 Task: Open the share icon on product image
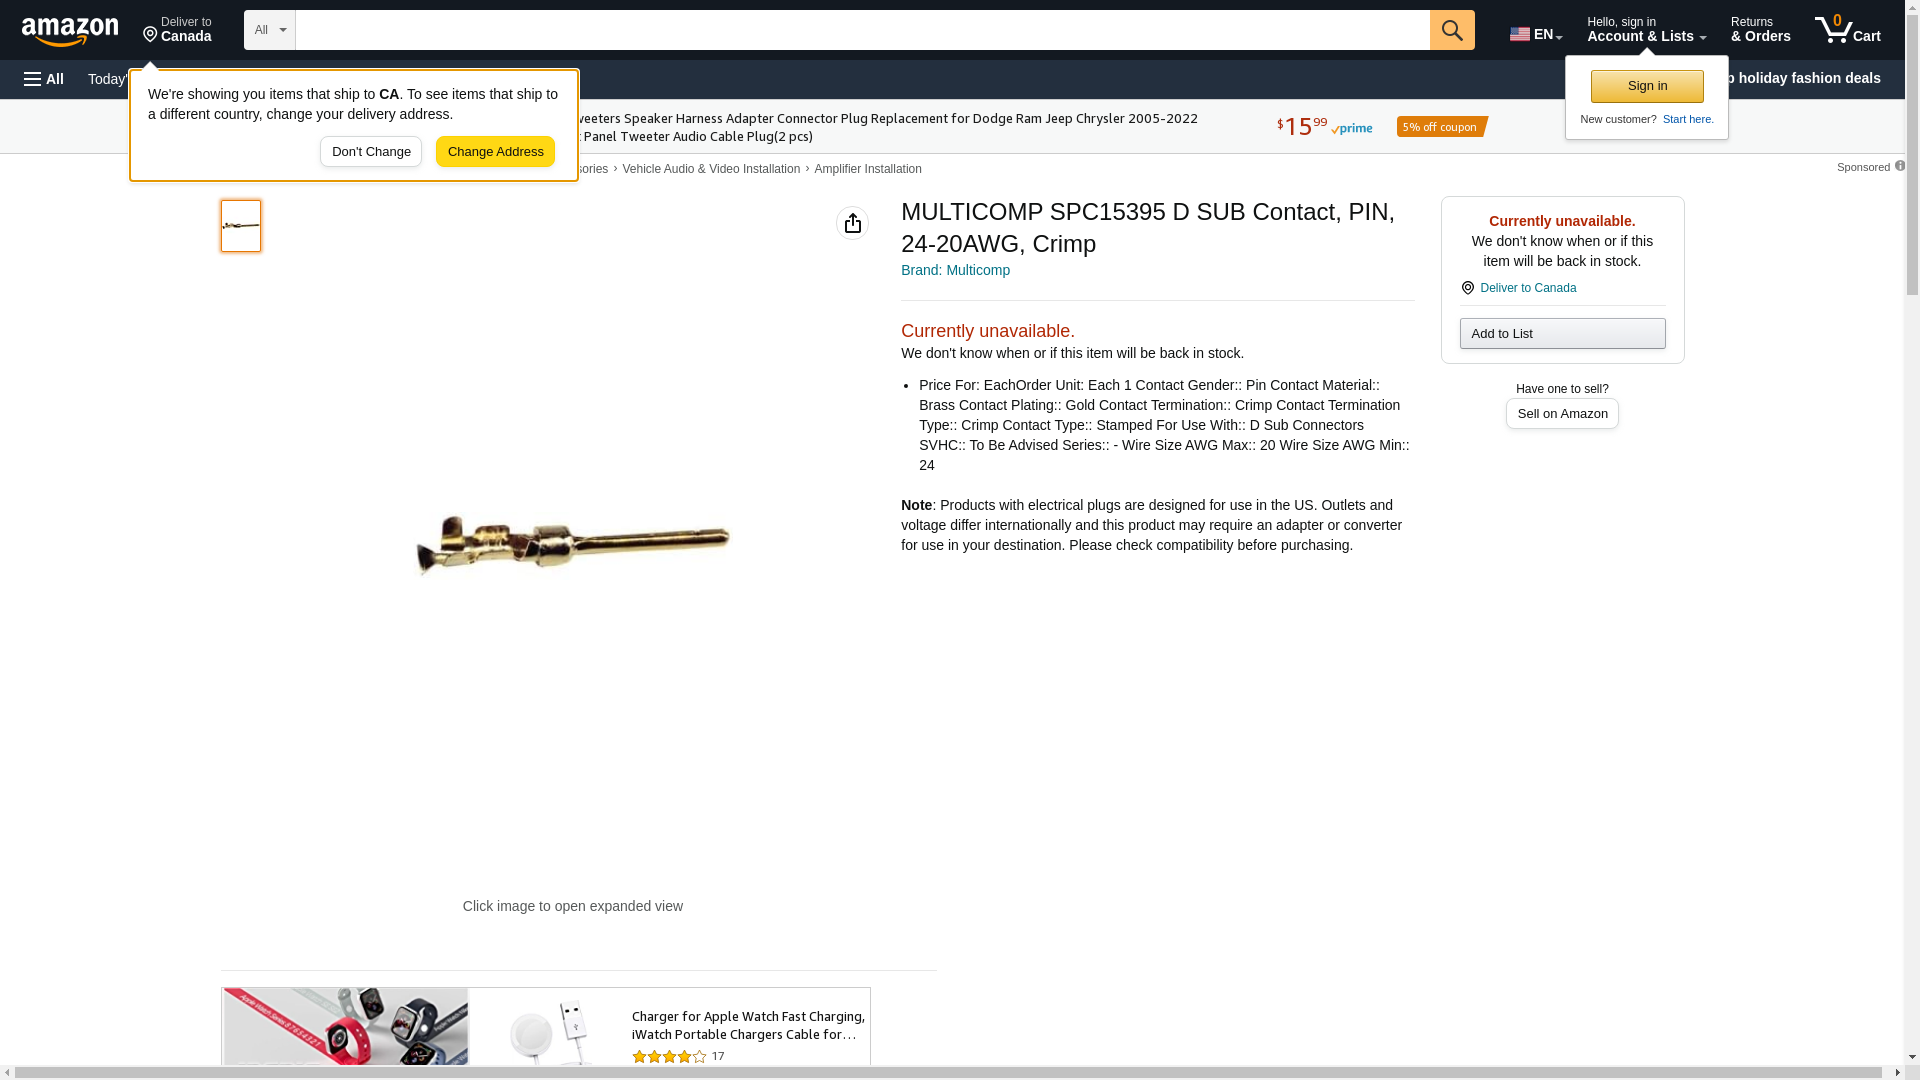[852, 223]
